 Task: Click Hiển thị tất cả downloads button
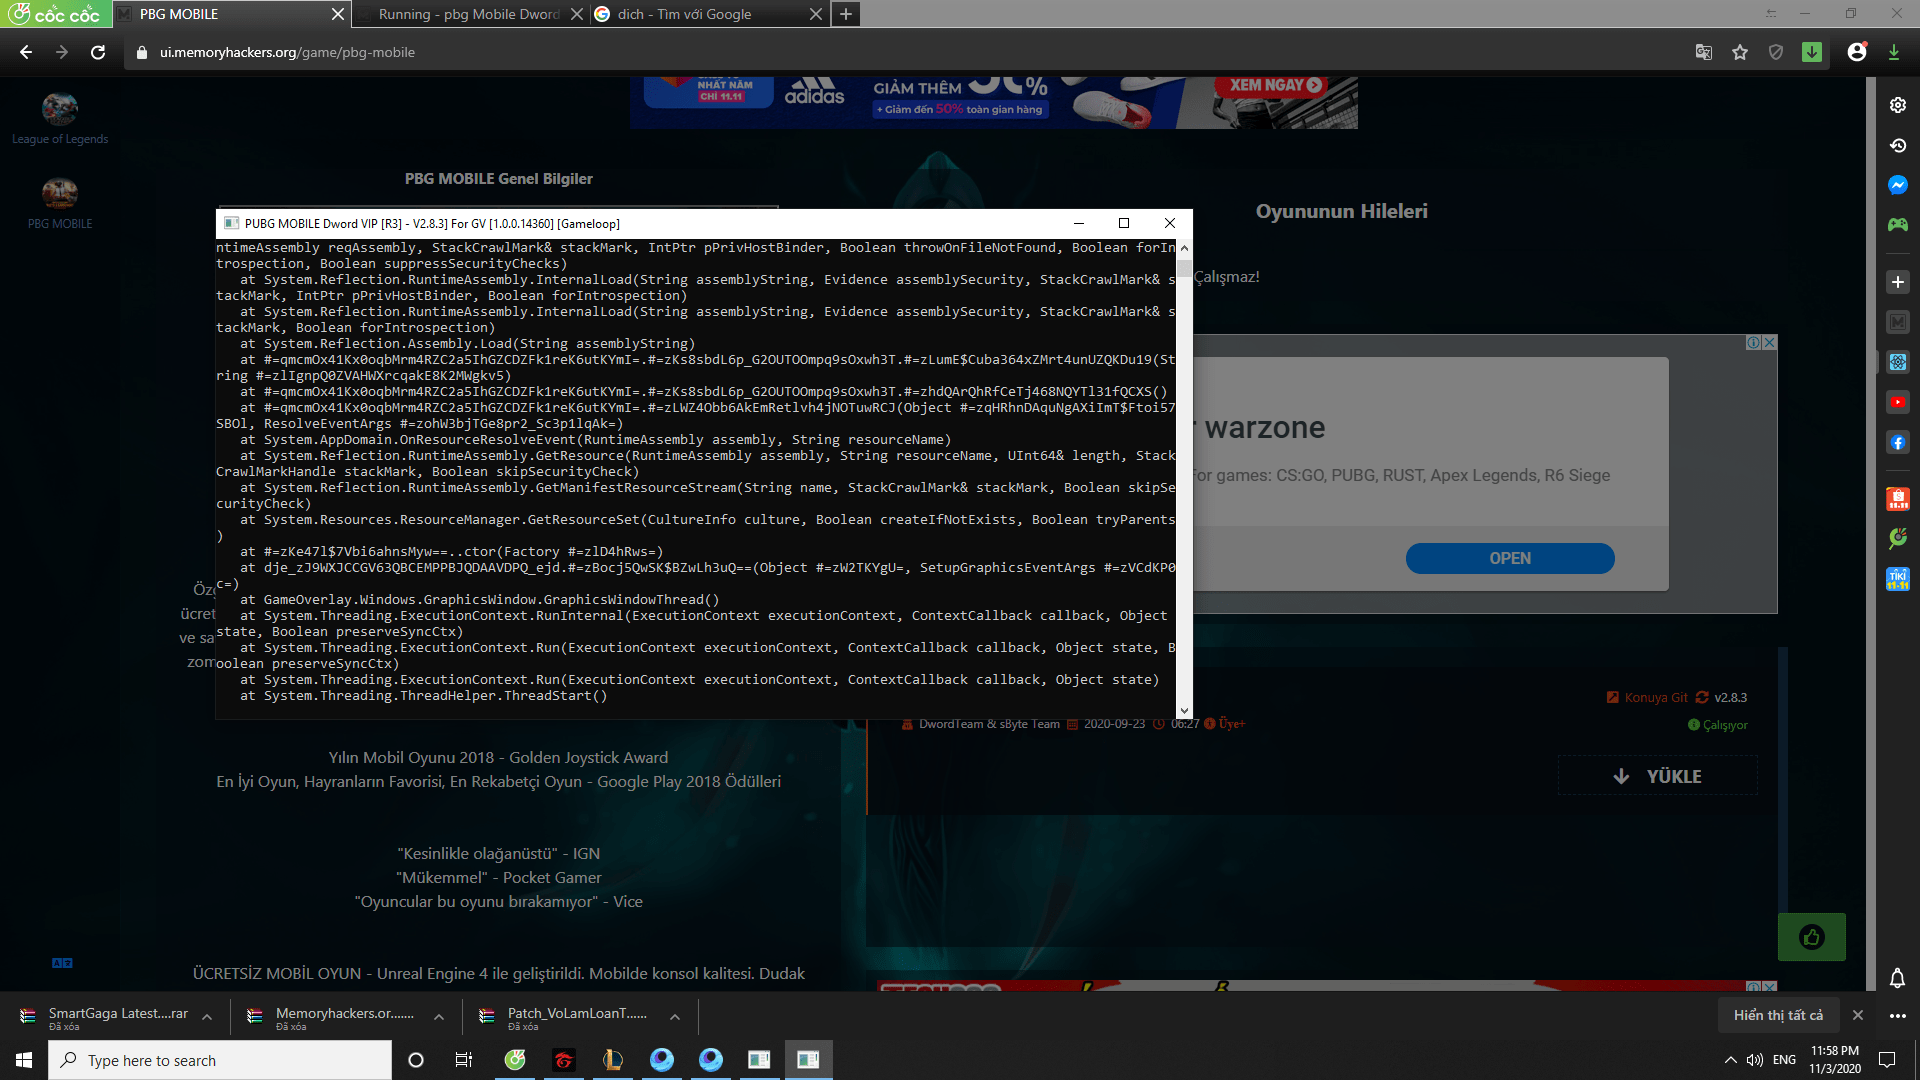pyautogui.click(x=1778, y=1015)
